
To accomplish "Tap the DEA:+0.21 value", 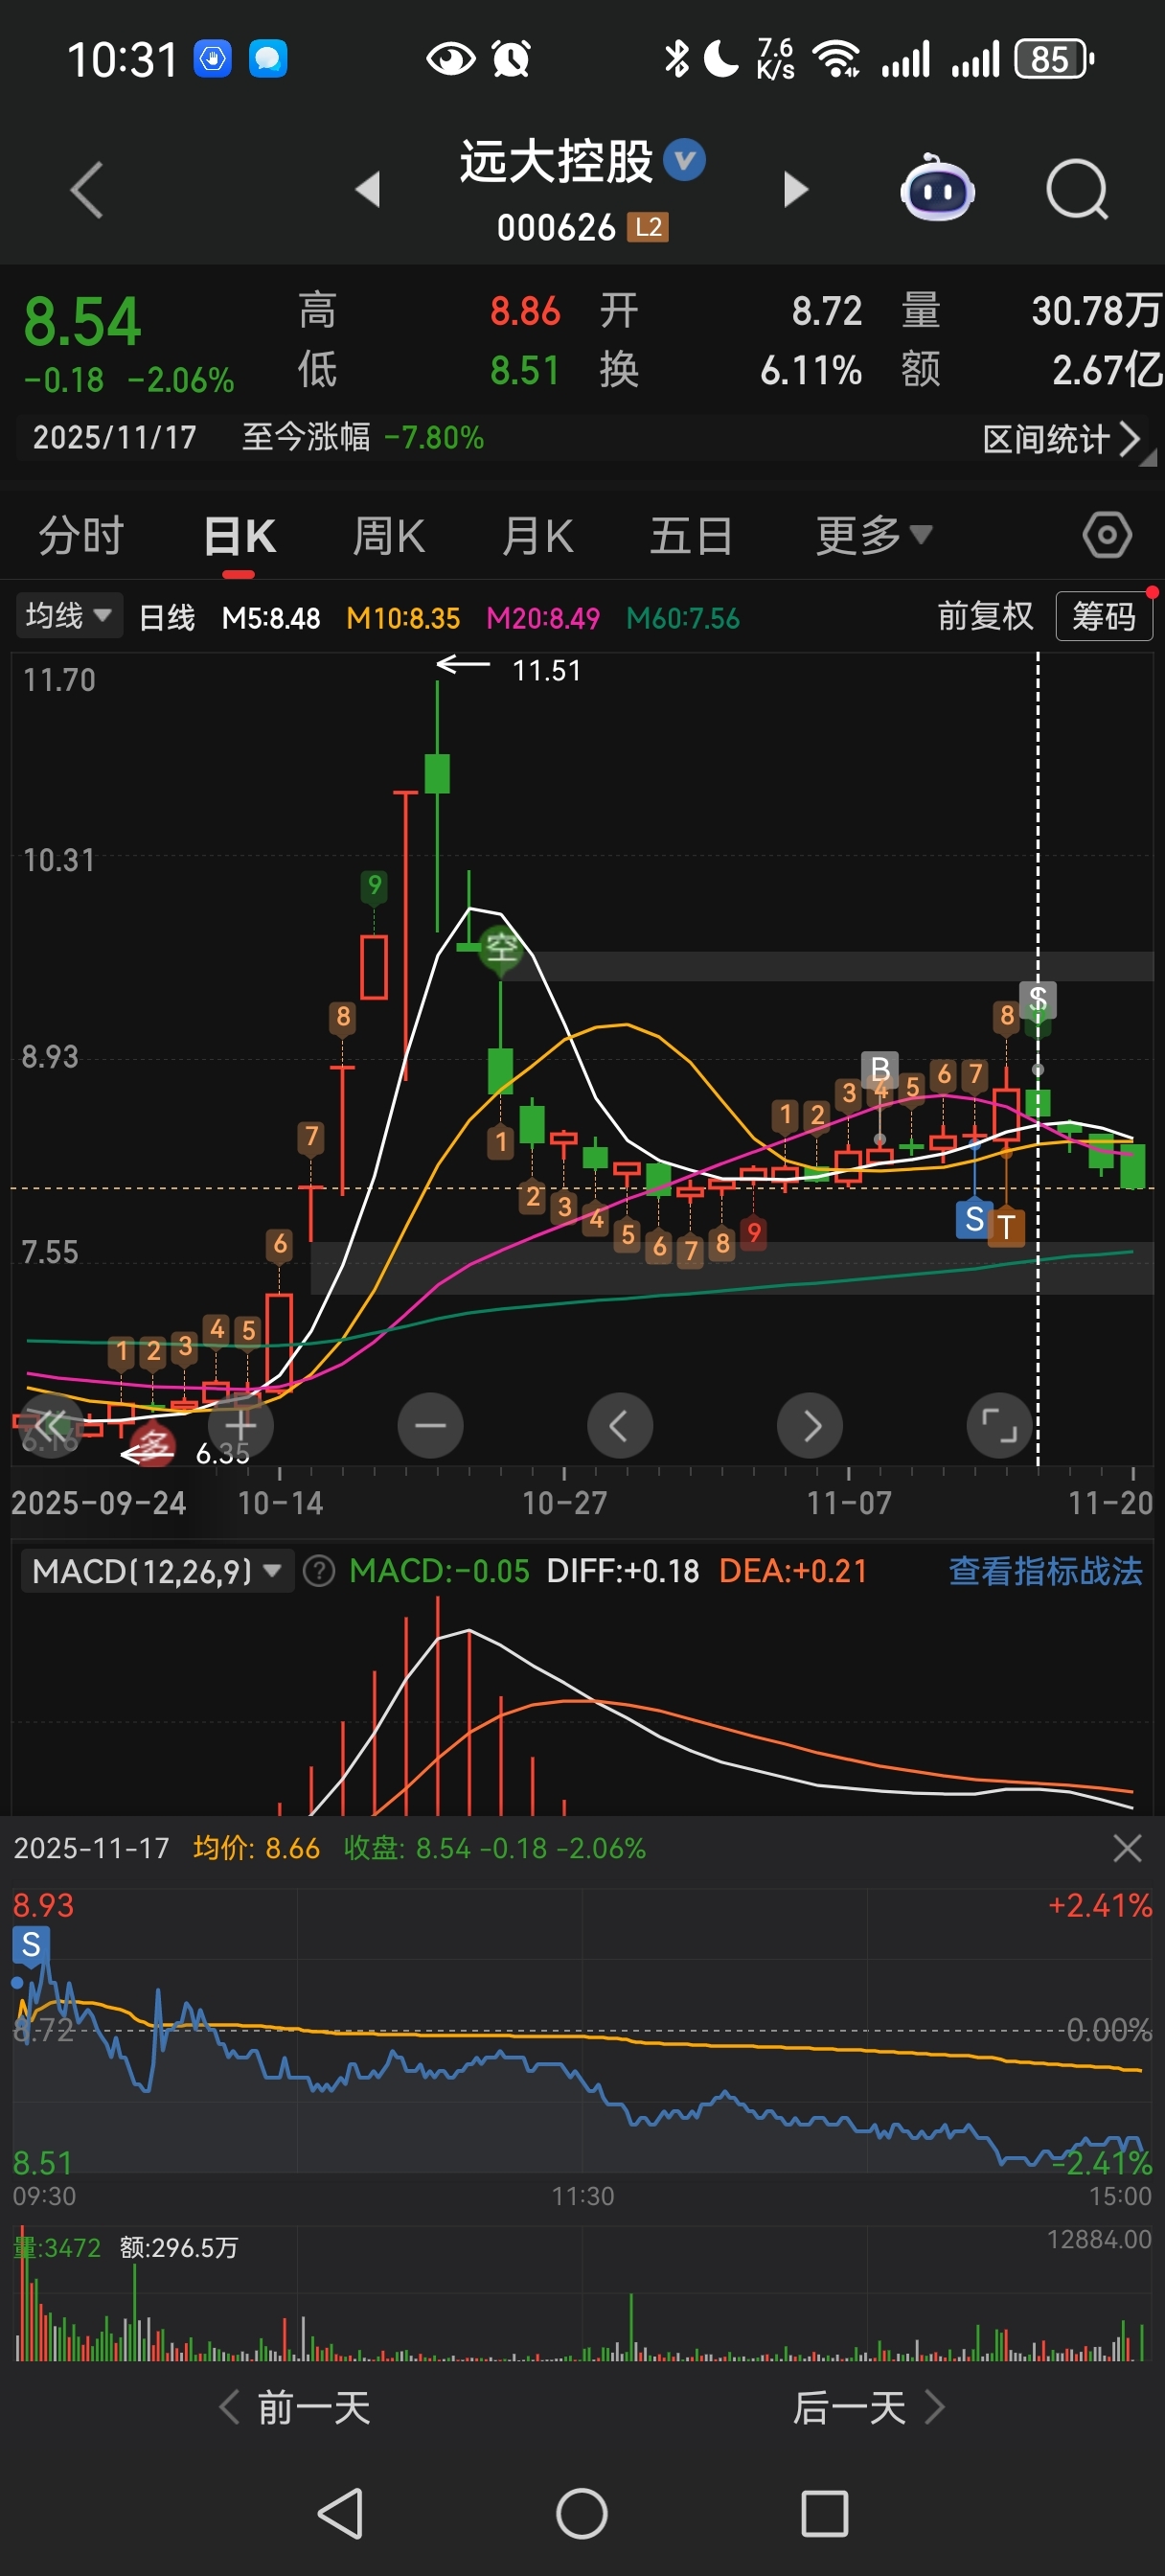I will pos(793,1571).
